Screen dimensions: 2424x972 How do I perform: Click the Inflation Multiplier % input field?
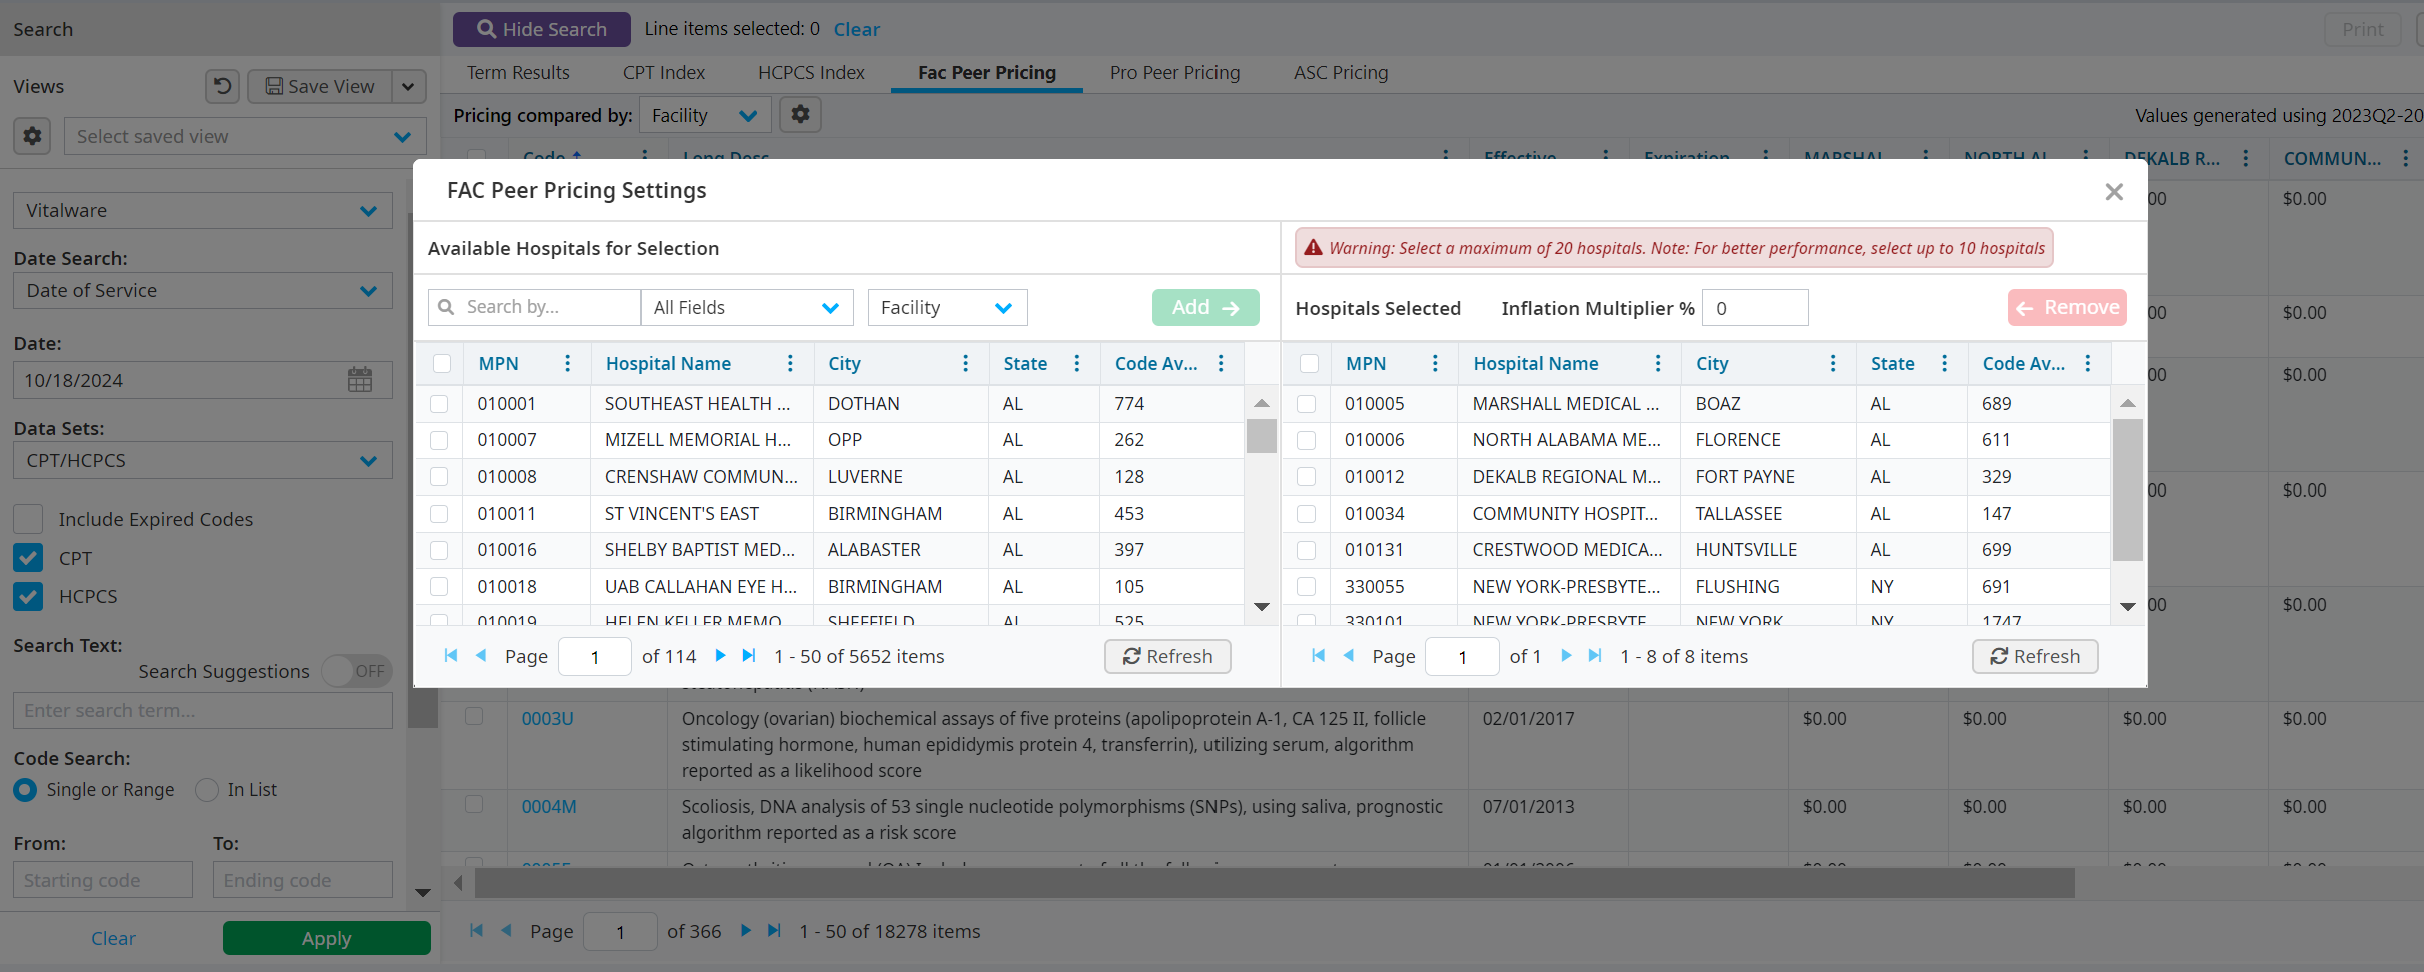(1755, 308)
